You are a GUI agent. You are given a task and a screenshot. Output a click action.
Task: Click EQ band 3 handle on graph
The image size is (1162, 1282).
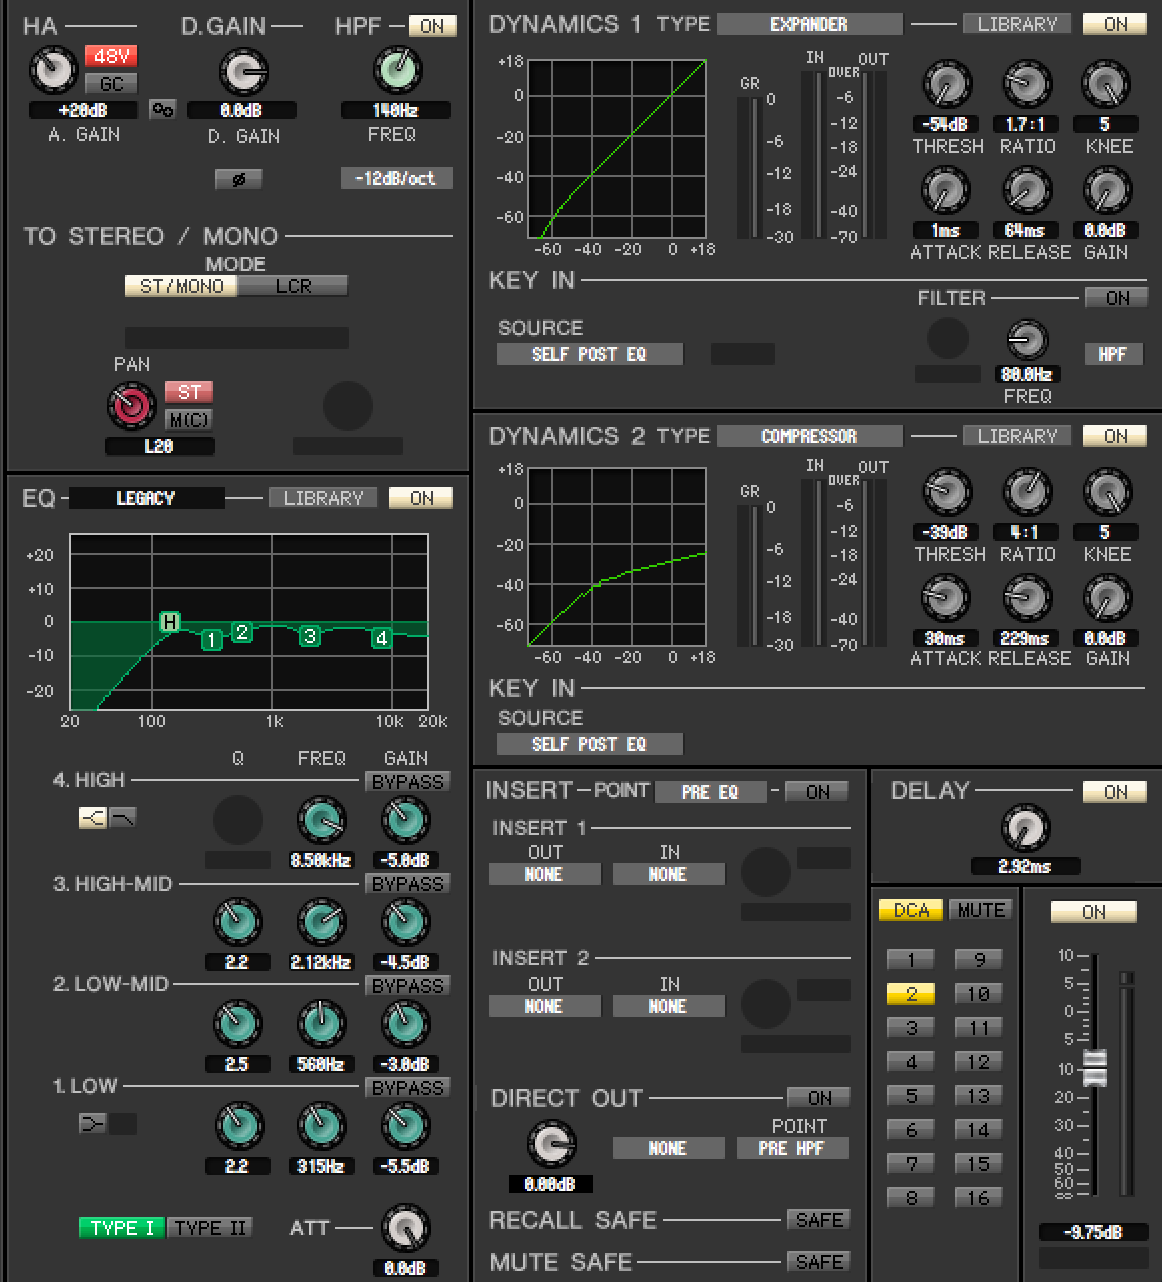pyautogui.click(x=310, y=636)
